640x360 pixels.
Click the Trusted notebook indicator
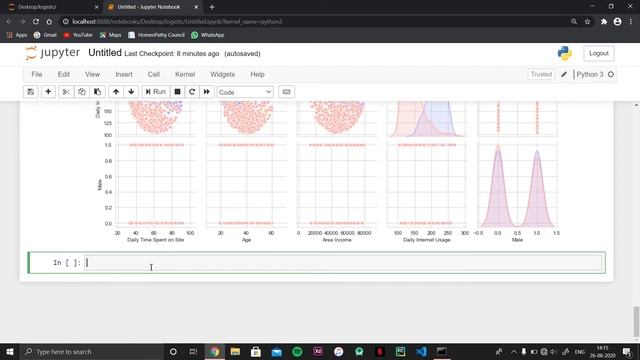click(x=541, y=74)
